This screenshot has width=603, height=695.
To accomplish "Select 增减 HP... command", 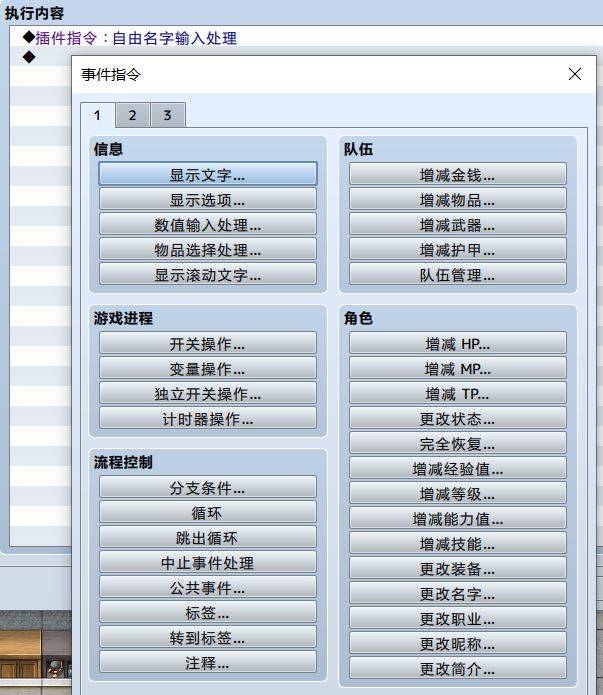I will 458,344.
